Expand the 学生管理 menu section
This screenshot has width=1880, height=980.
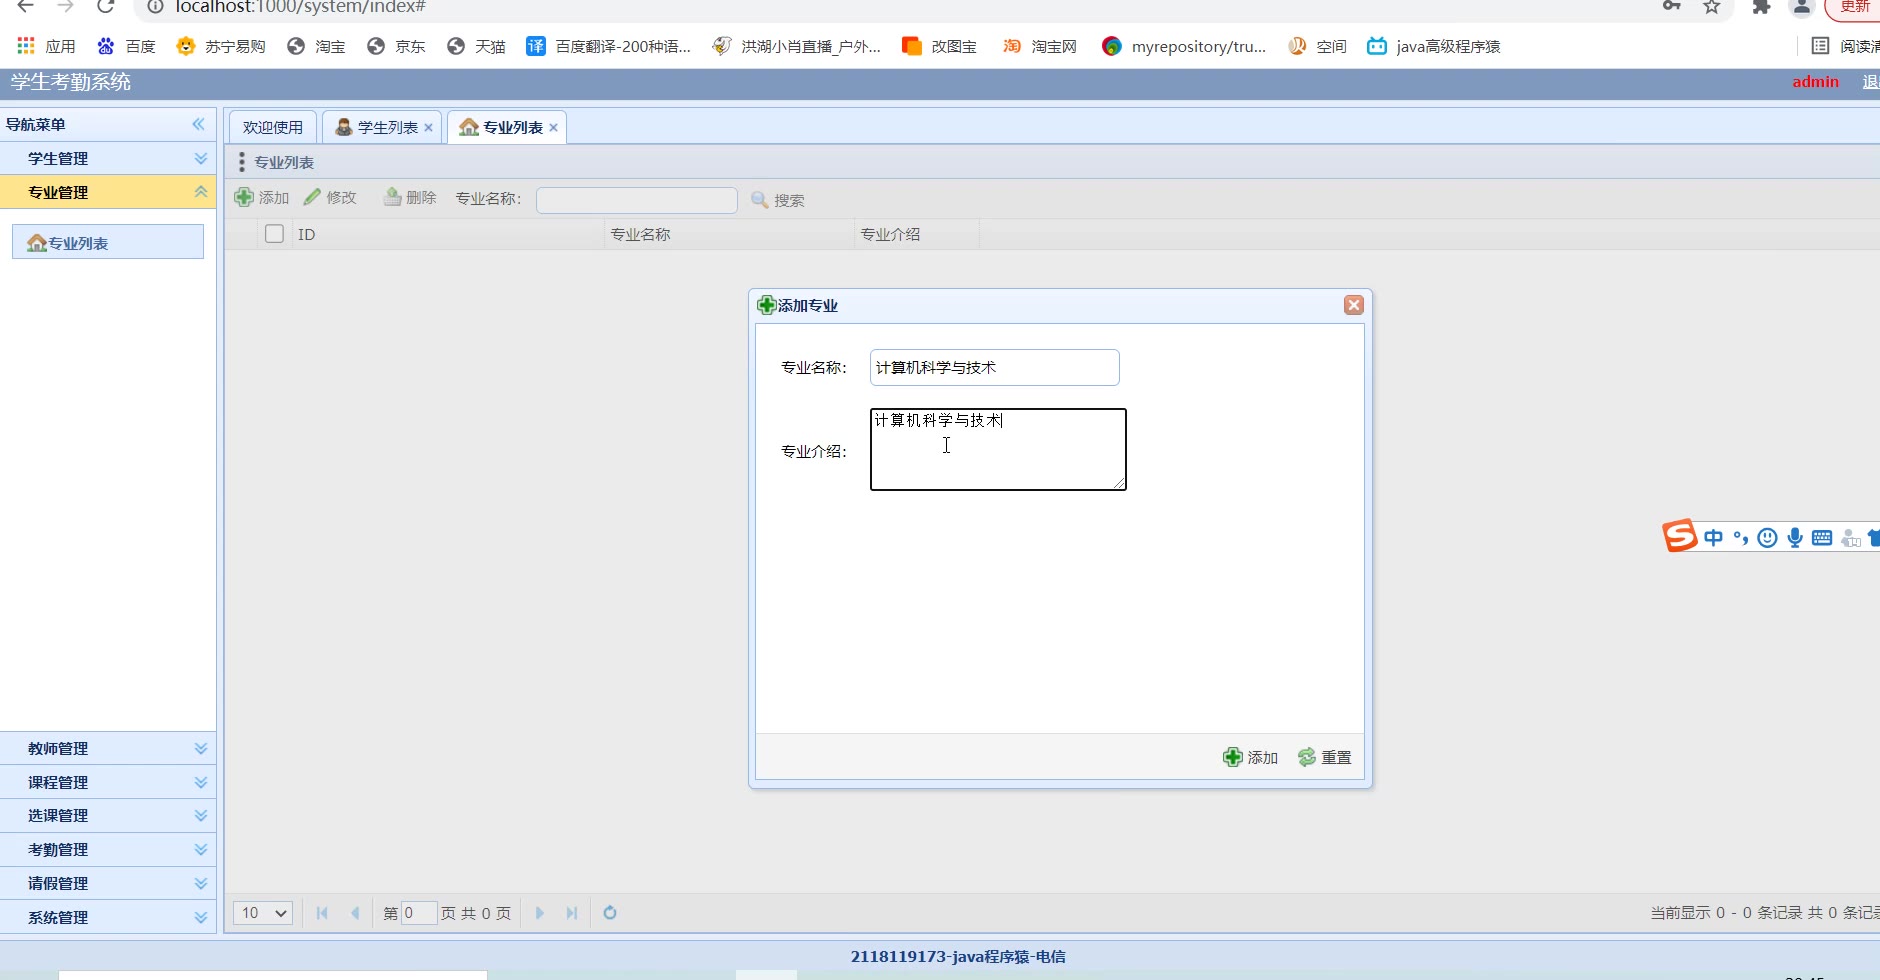point(108,158)
